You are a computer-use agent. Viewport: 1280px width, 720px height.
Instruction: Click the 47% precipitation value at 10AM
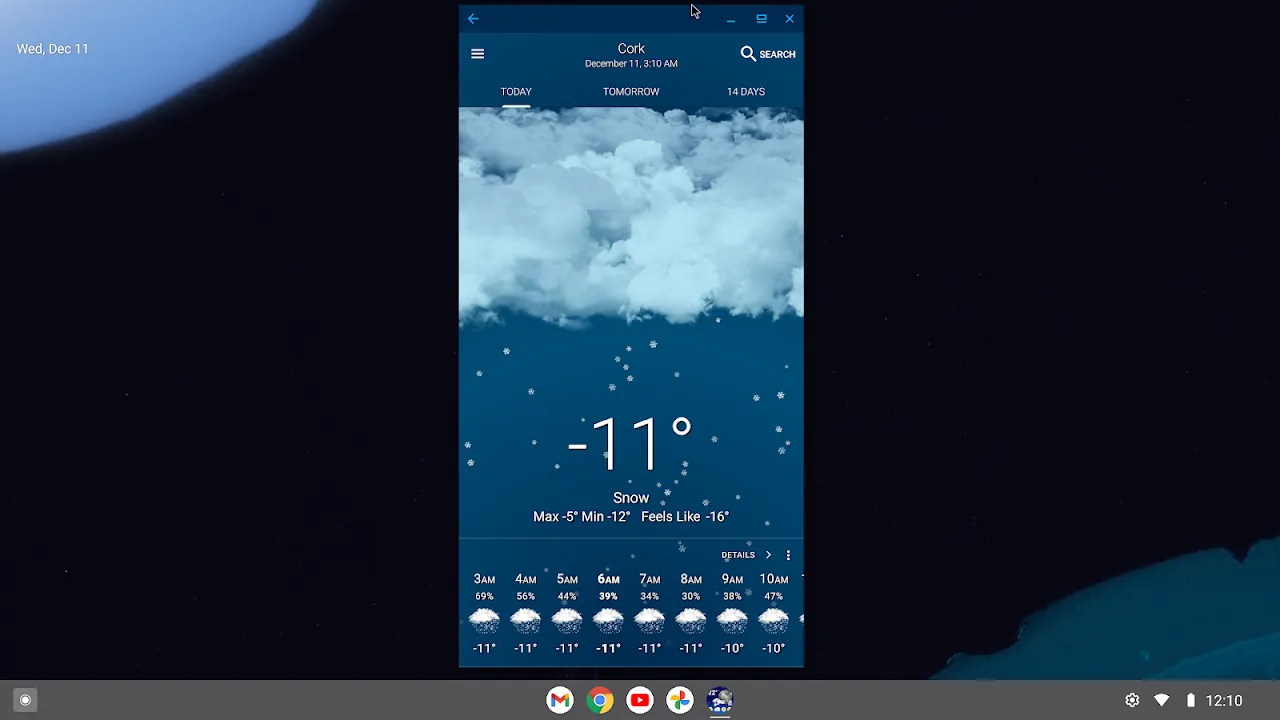tap(774, 596)
